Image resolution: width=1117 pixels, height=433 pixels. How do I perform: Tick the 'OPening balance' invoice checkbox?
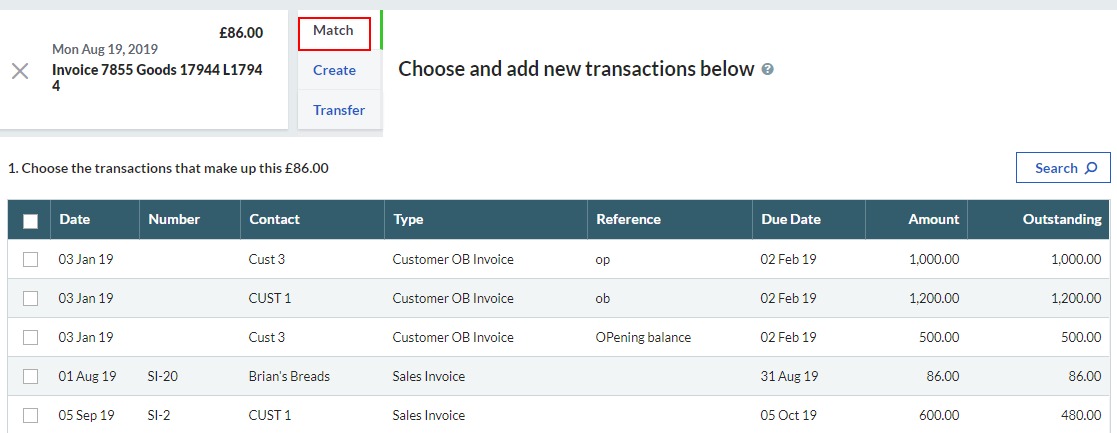31,337
